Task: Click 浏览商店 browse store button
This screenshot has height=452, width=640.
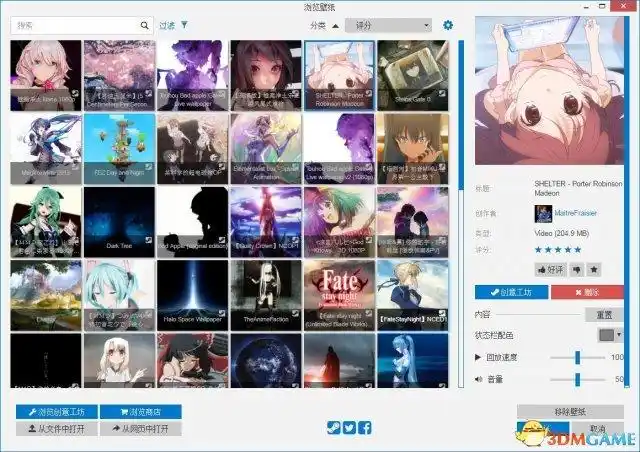Action: click(142, 412)
